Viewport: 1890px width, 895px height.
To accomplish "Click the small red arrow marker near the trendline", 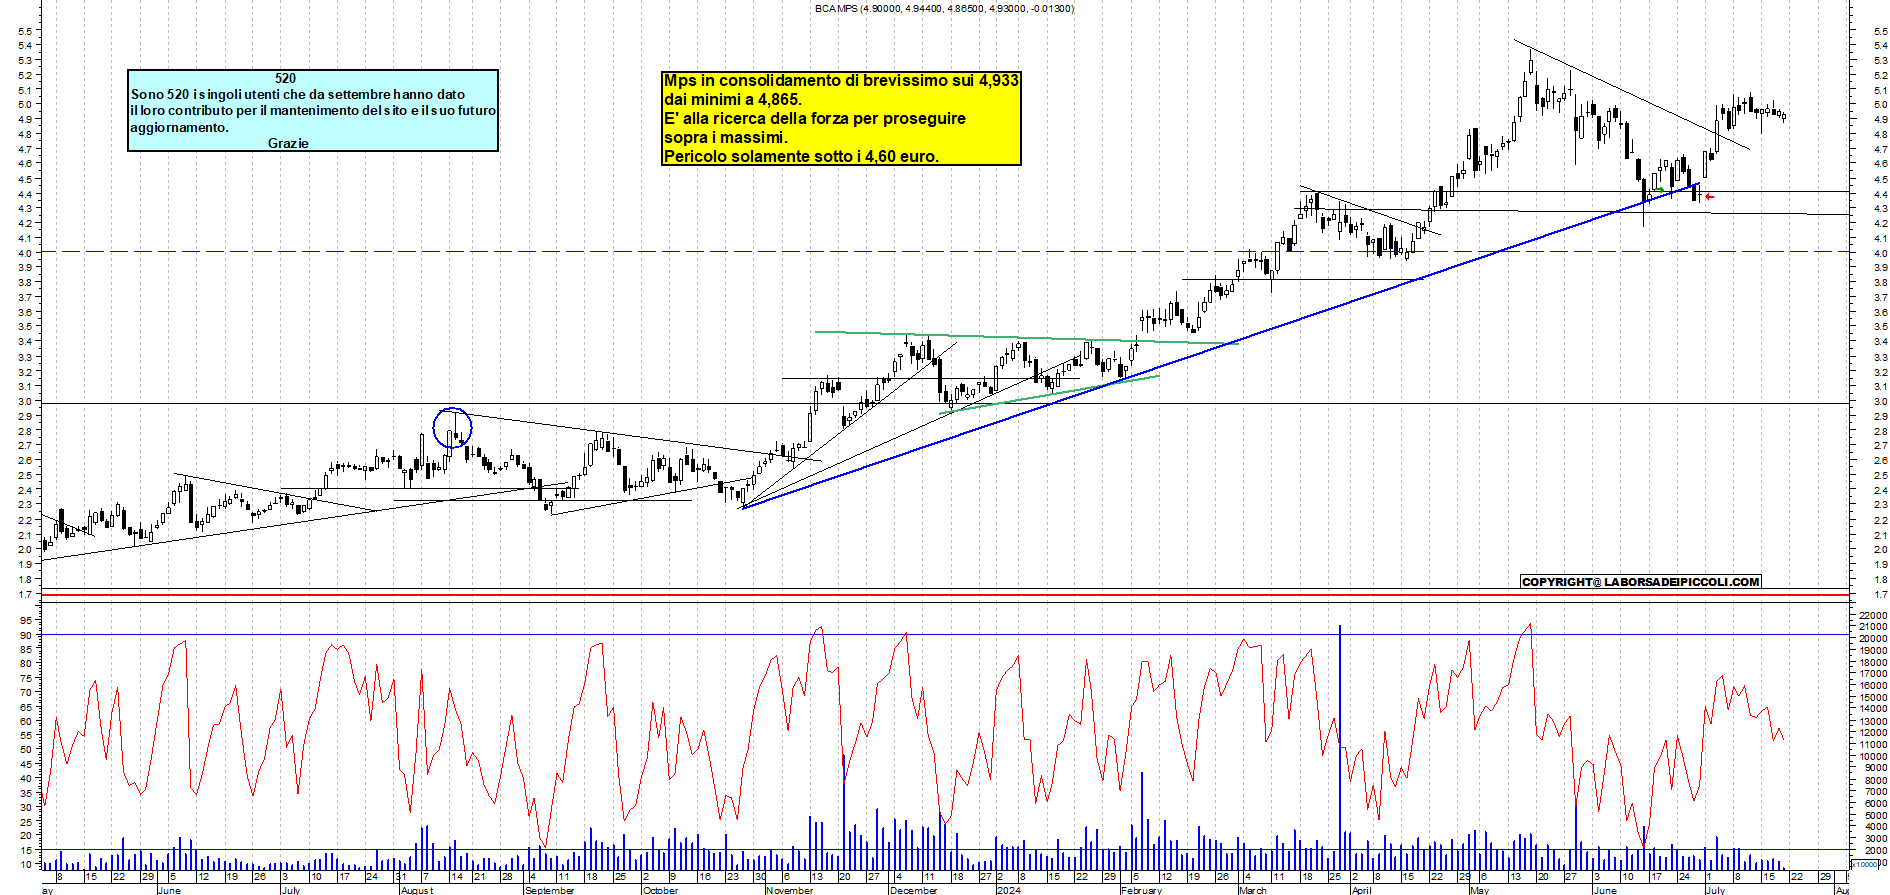I will [x=1709, y=197].
